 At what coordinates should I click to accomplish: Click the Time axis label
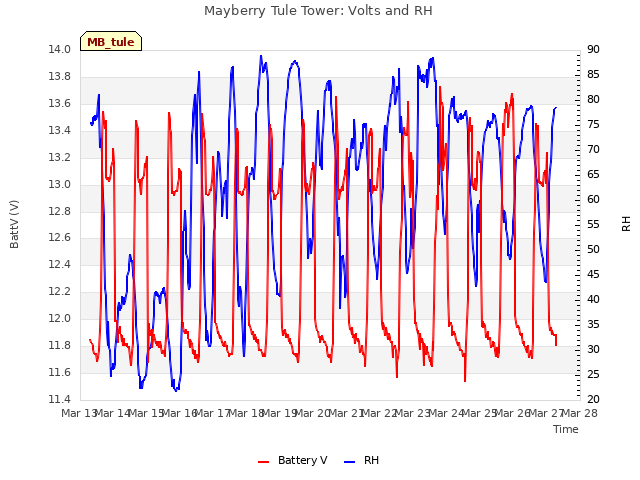pyautogui.click(x=566, y=429)
